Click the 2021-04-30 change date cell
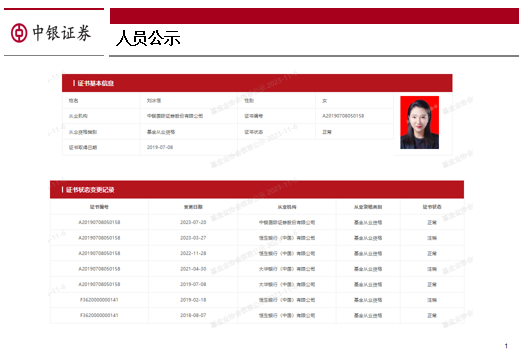 193,269
